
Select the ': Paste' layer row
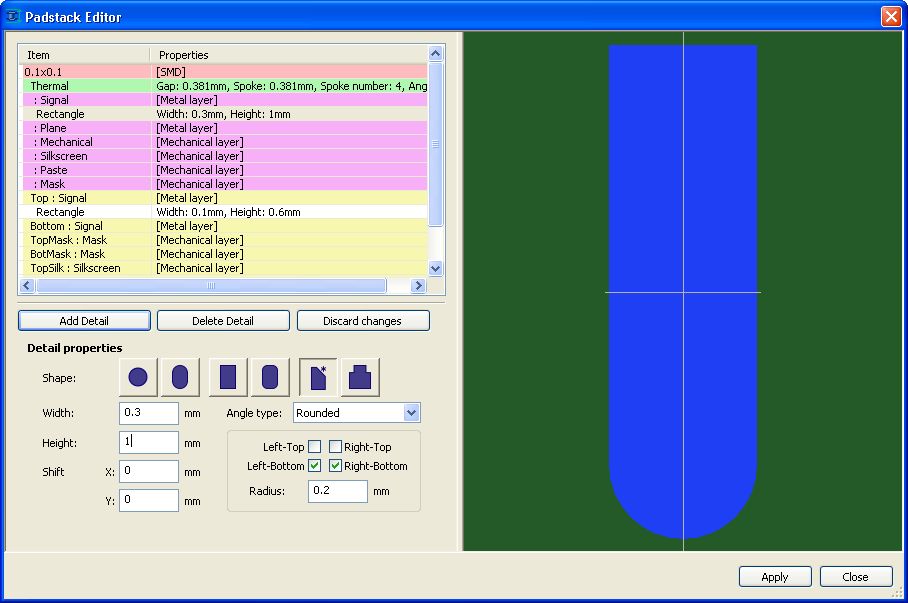[x=225, y=170]
